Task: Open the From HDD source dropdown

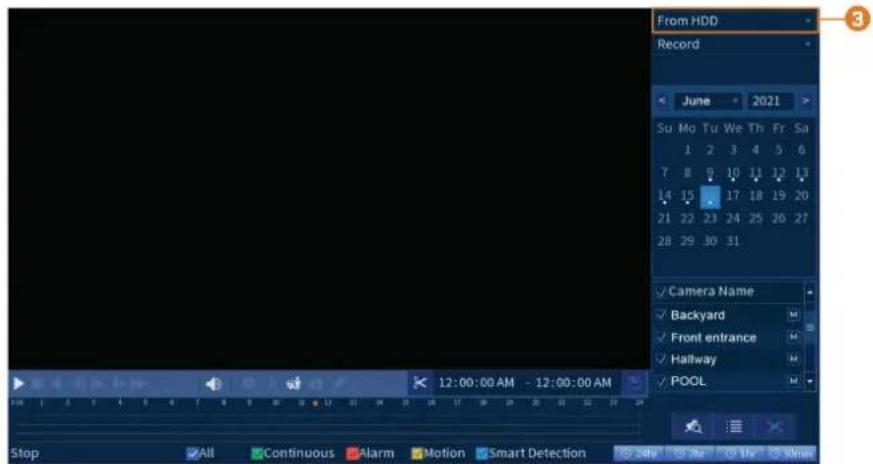Action: [x=734, y=21]
